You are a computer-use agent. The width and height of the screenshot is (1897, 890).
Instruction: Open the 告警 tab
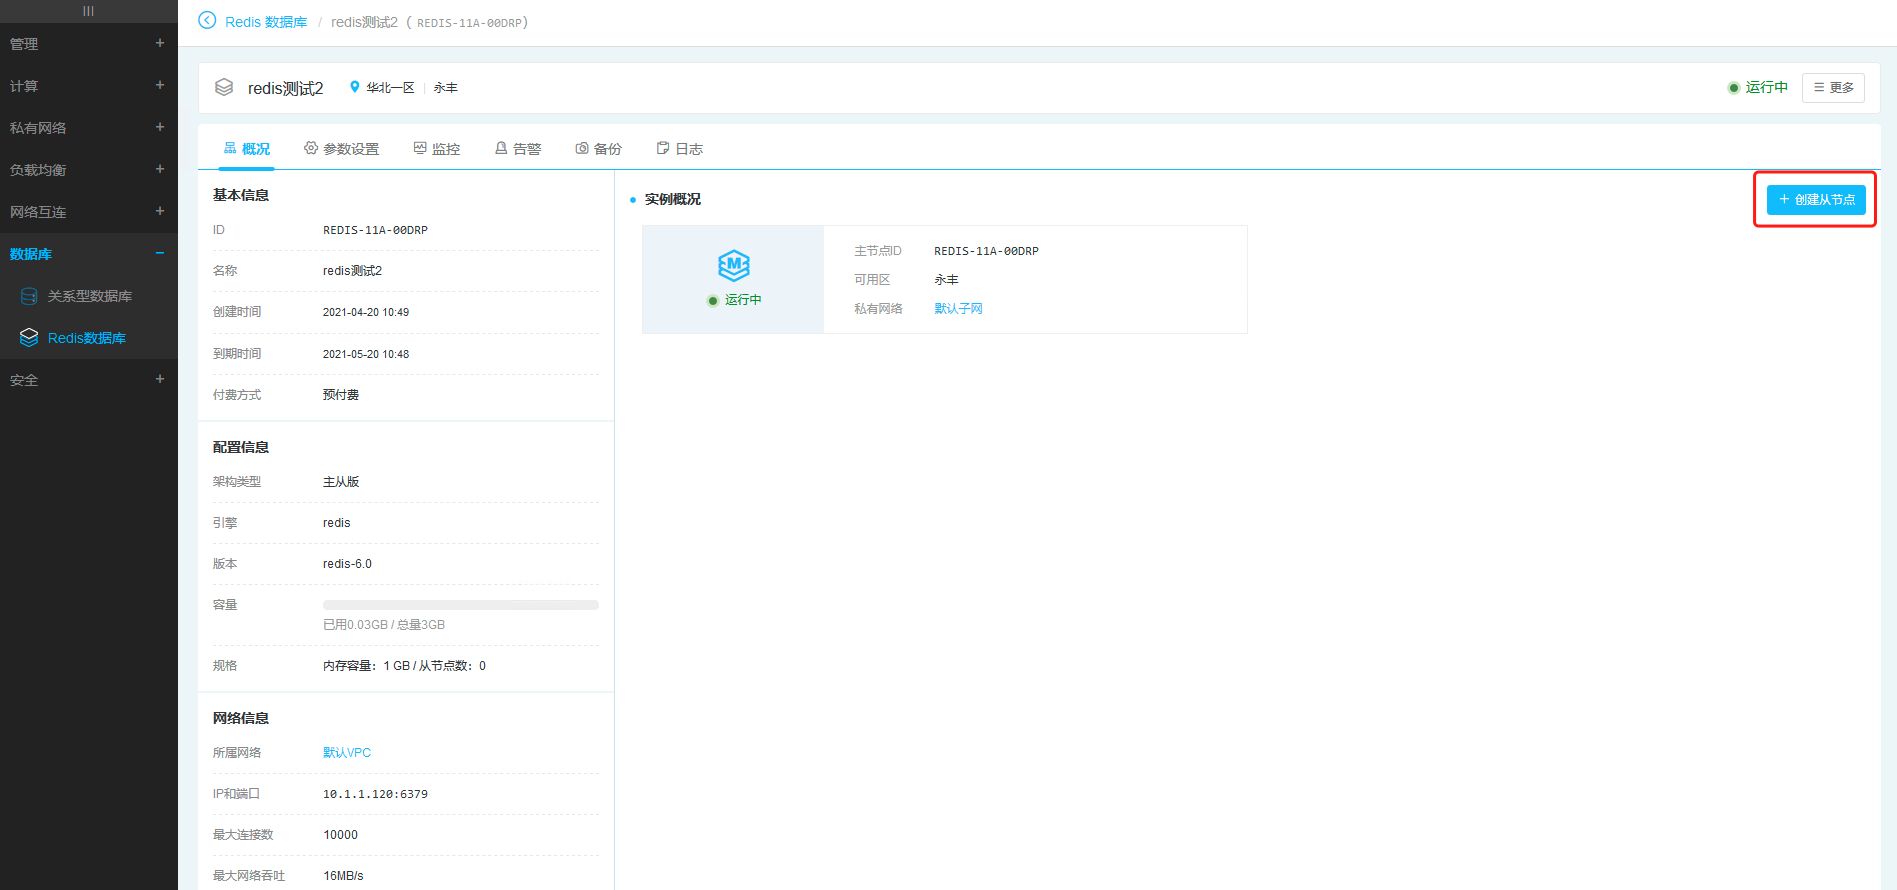pos(517,149)
